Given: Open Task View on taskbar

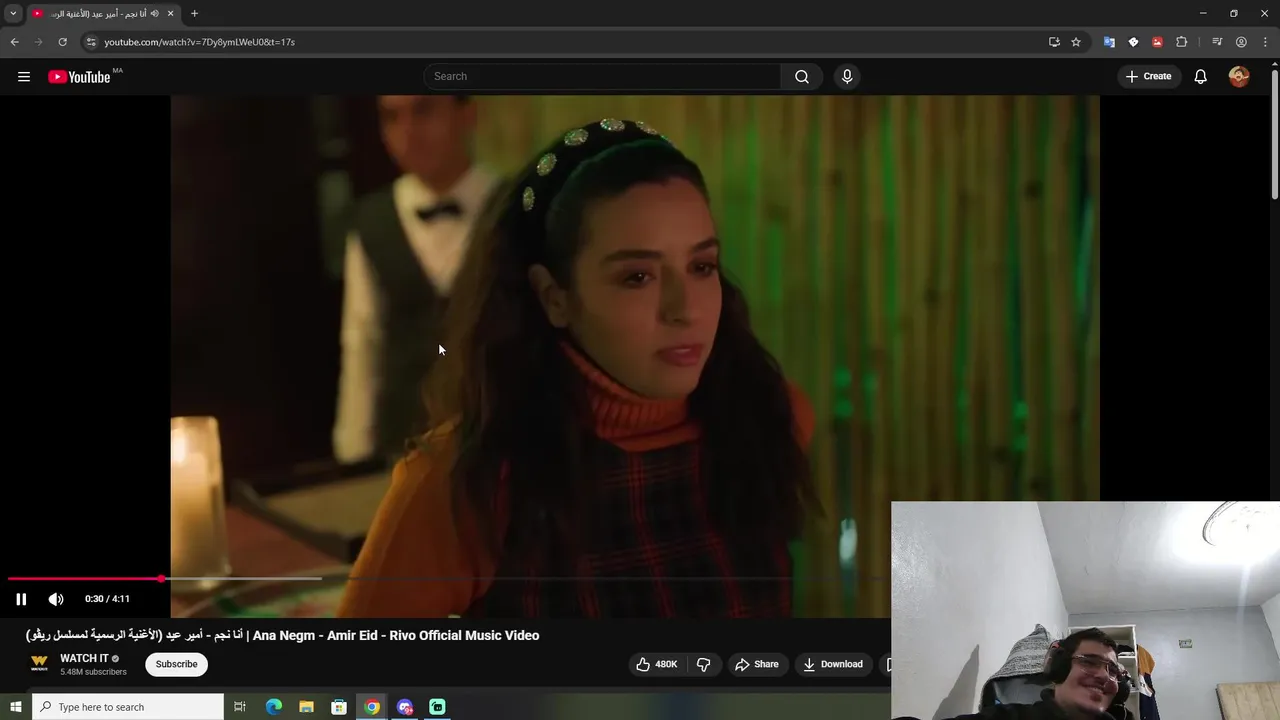Looking at the screenshot, I should click(x=240, y=707).
